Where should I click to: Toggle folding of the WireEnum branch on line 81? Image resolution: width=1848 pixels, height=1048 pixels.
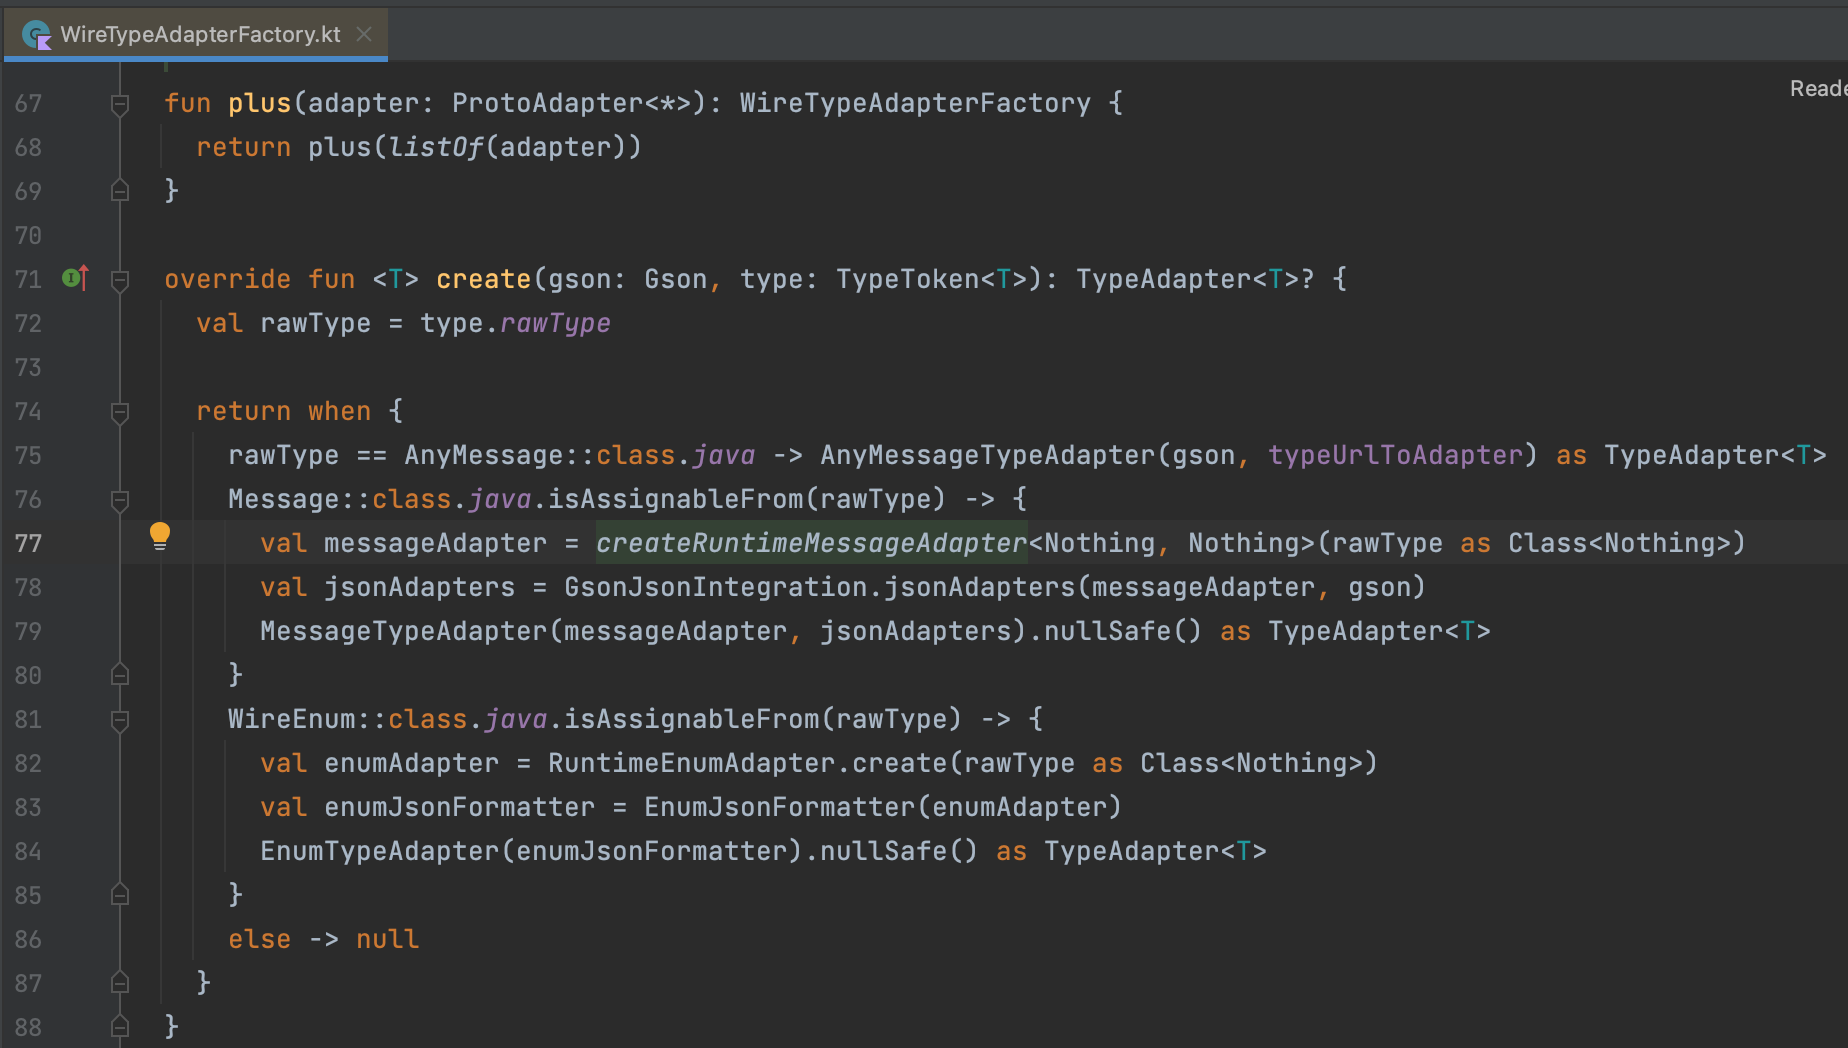pos(119,719)
